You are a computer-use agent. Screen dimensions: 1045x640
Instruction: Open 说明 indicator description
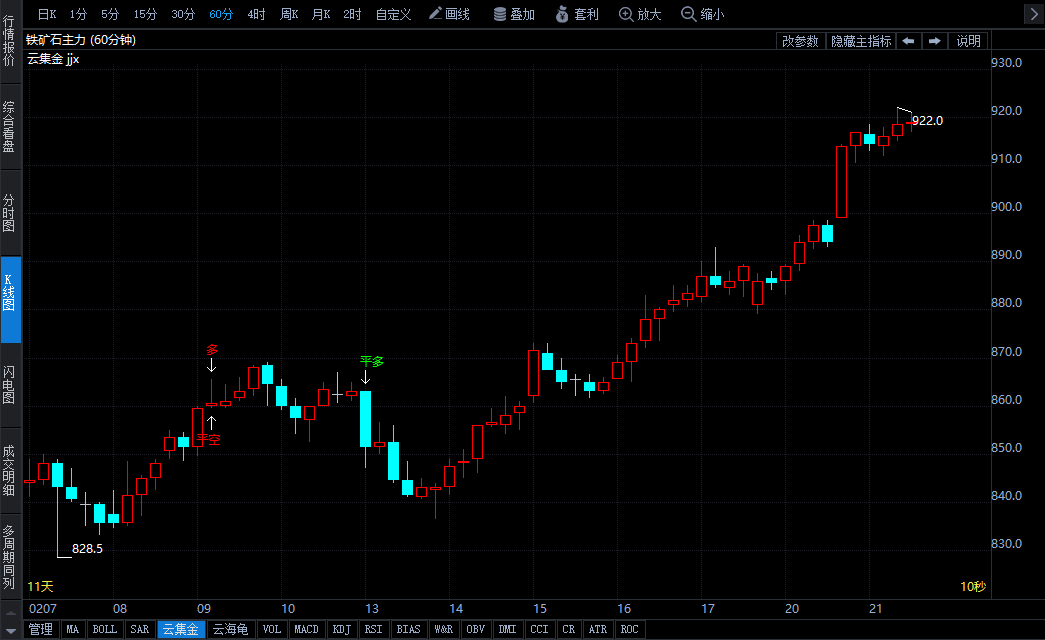click(968, 41)
